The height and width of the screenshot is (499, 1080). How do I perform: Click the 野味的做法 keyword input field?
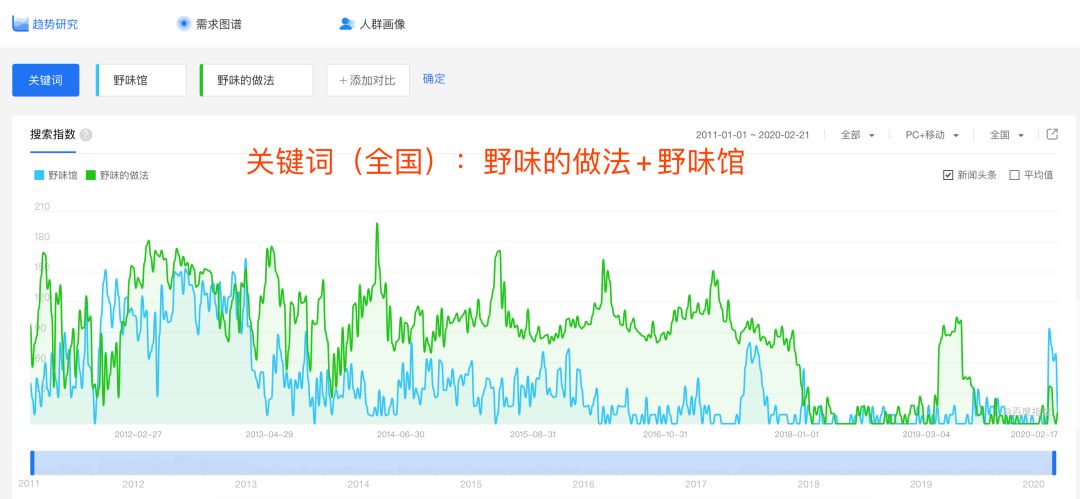(256, 80)
